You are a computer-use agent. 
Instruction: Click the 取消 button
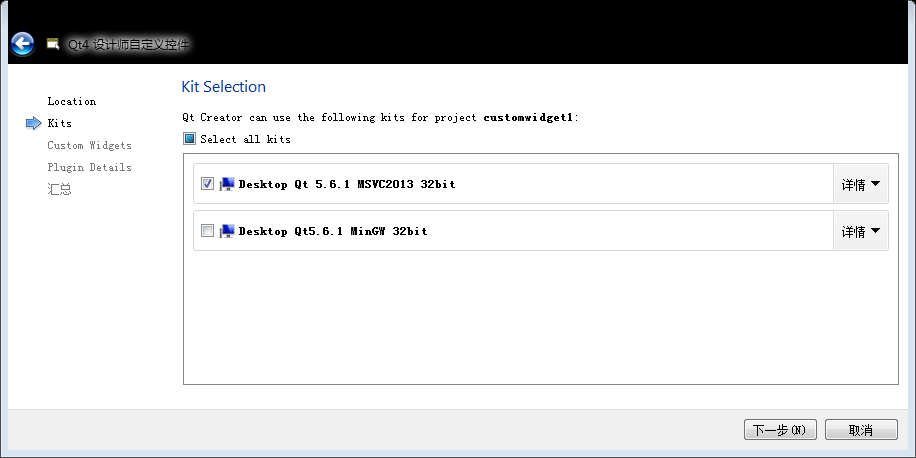861,430
